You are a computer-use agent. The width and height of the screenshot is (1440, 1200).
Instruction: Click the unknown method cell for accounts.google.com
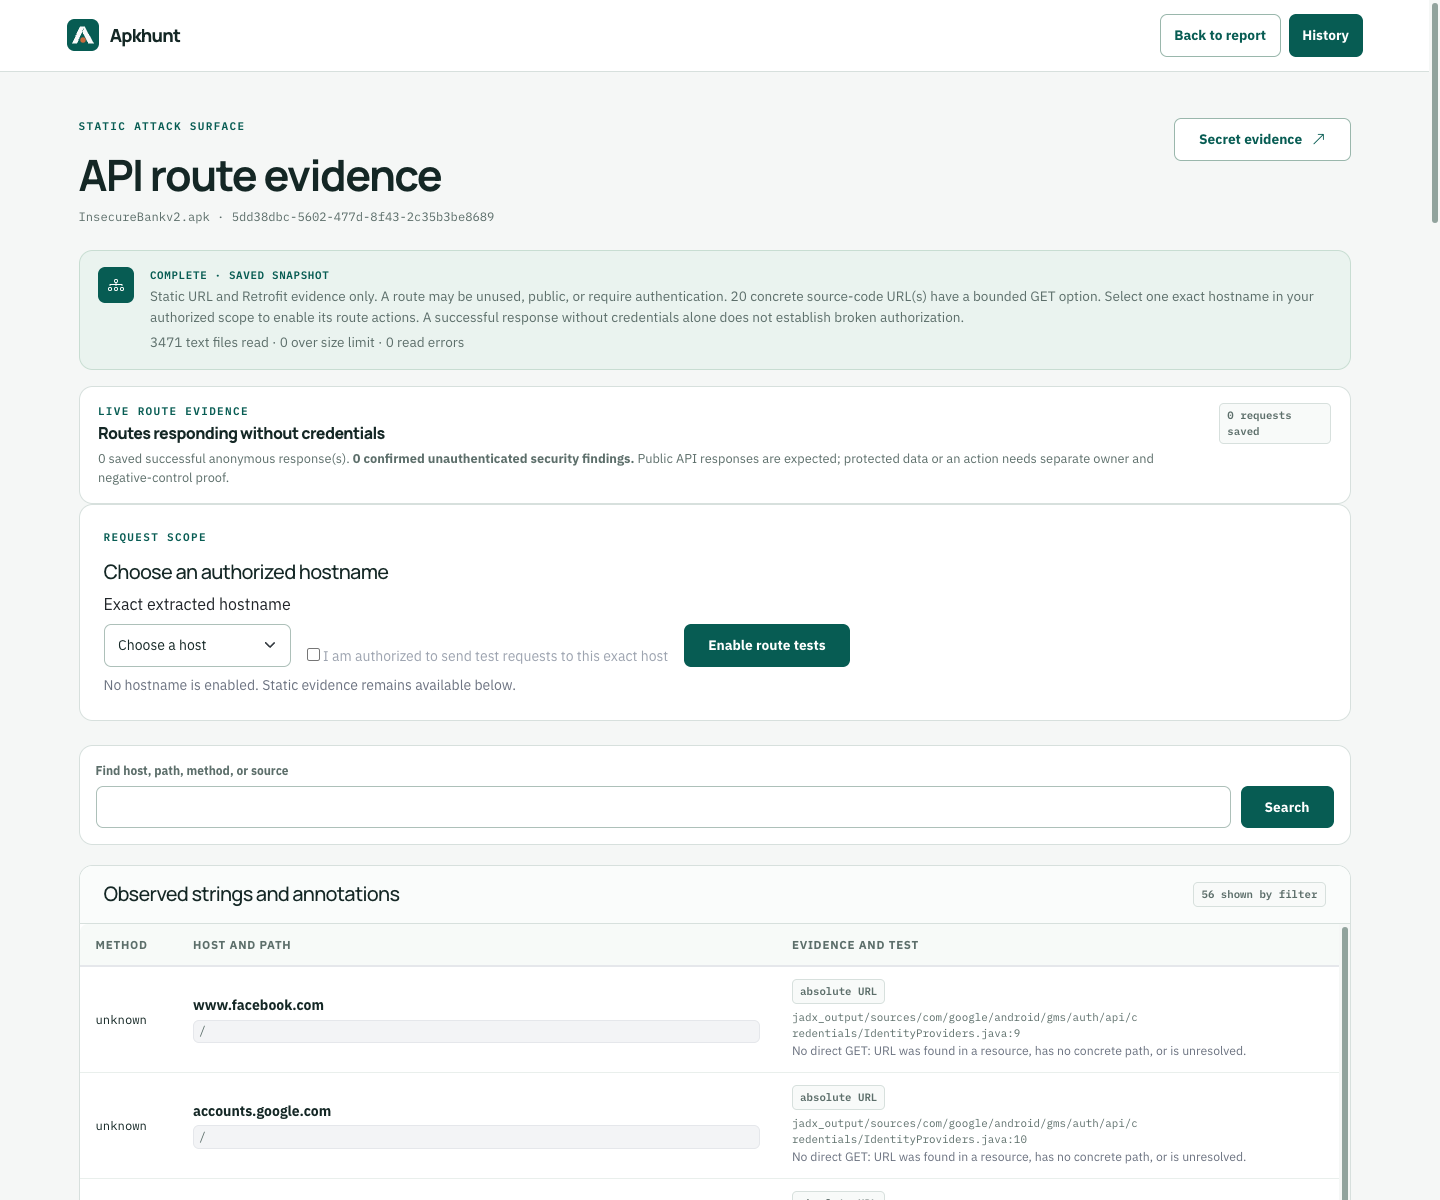click(121, 1126)
